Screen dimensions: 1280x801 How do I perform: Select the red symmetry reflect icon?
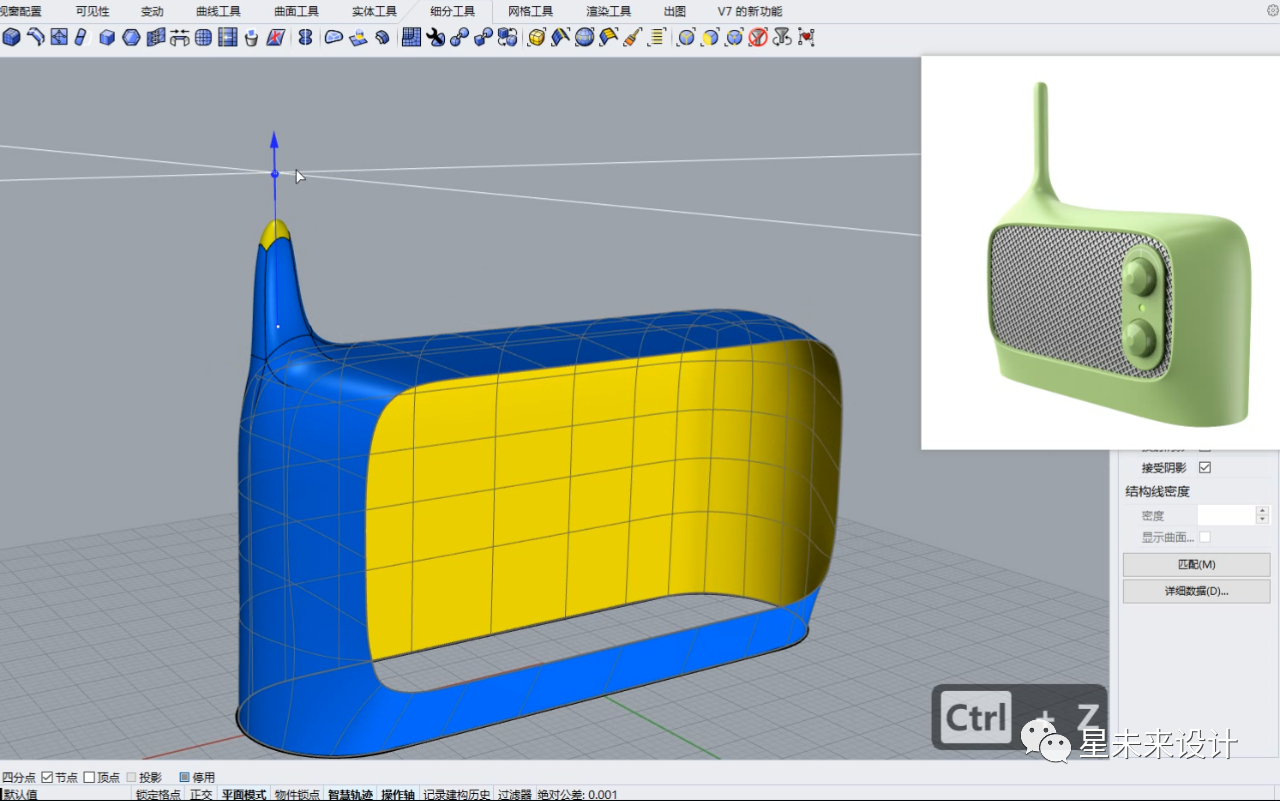[276, 37]
